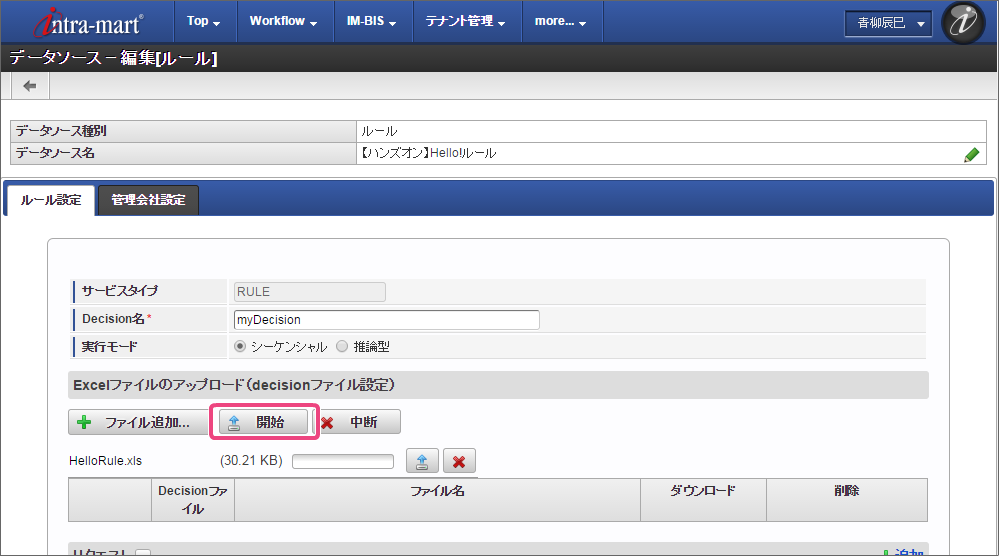The height and width of the screenshot is (556, 999).
Task: Click the Excelファイルのアップロード section header
Action: coord(498,385)
